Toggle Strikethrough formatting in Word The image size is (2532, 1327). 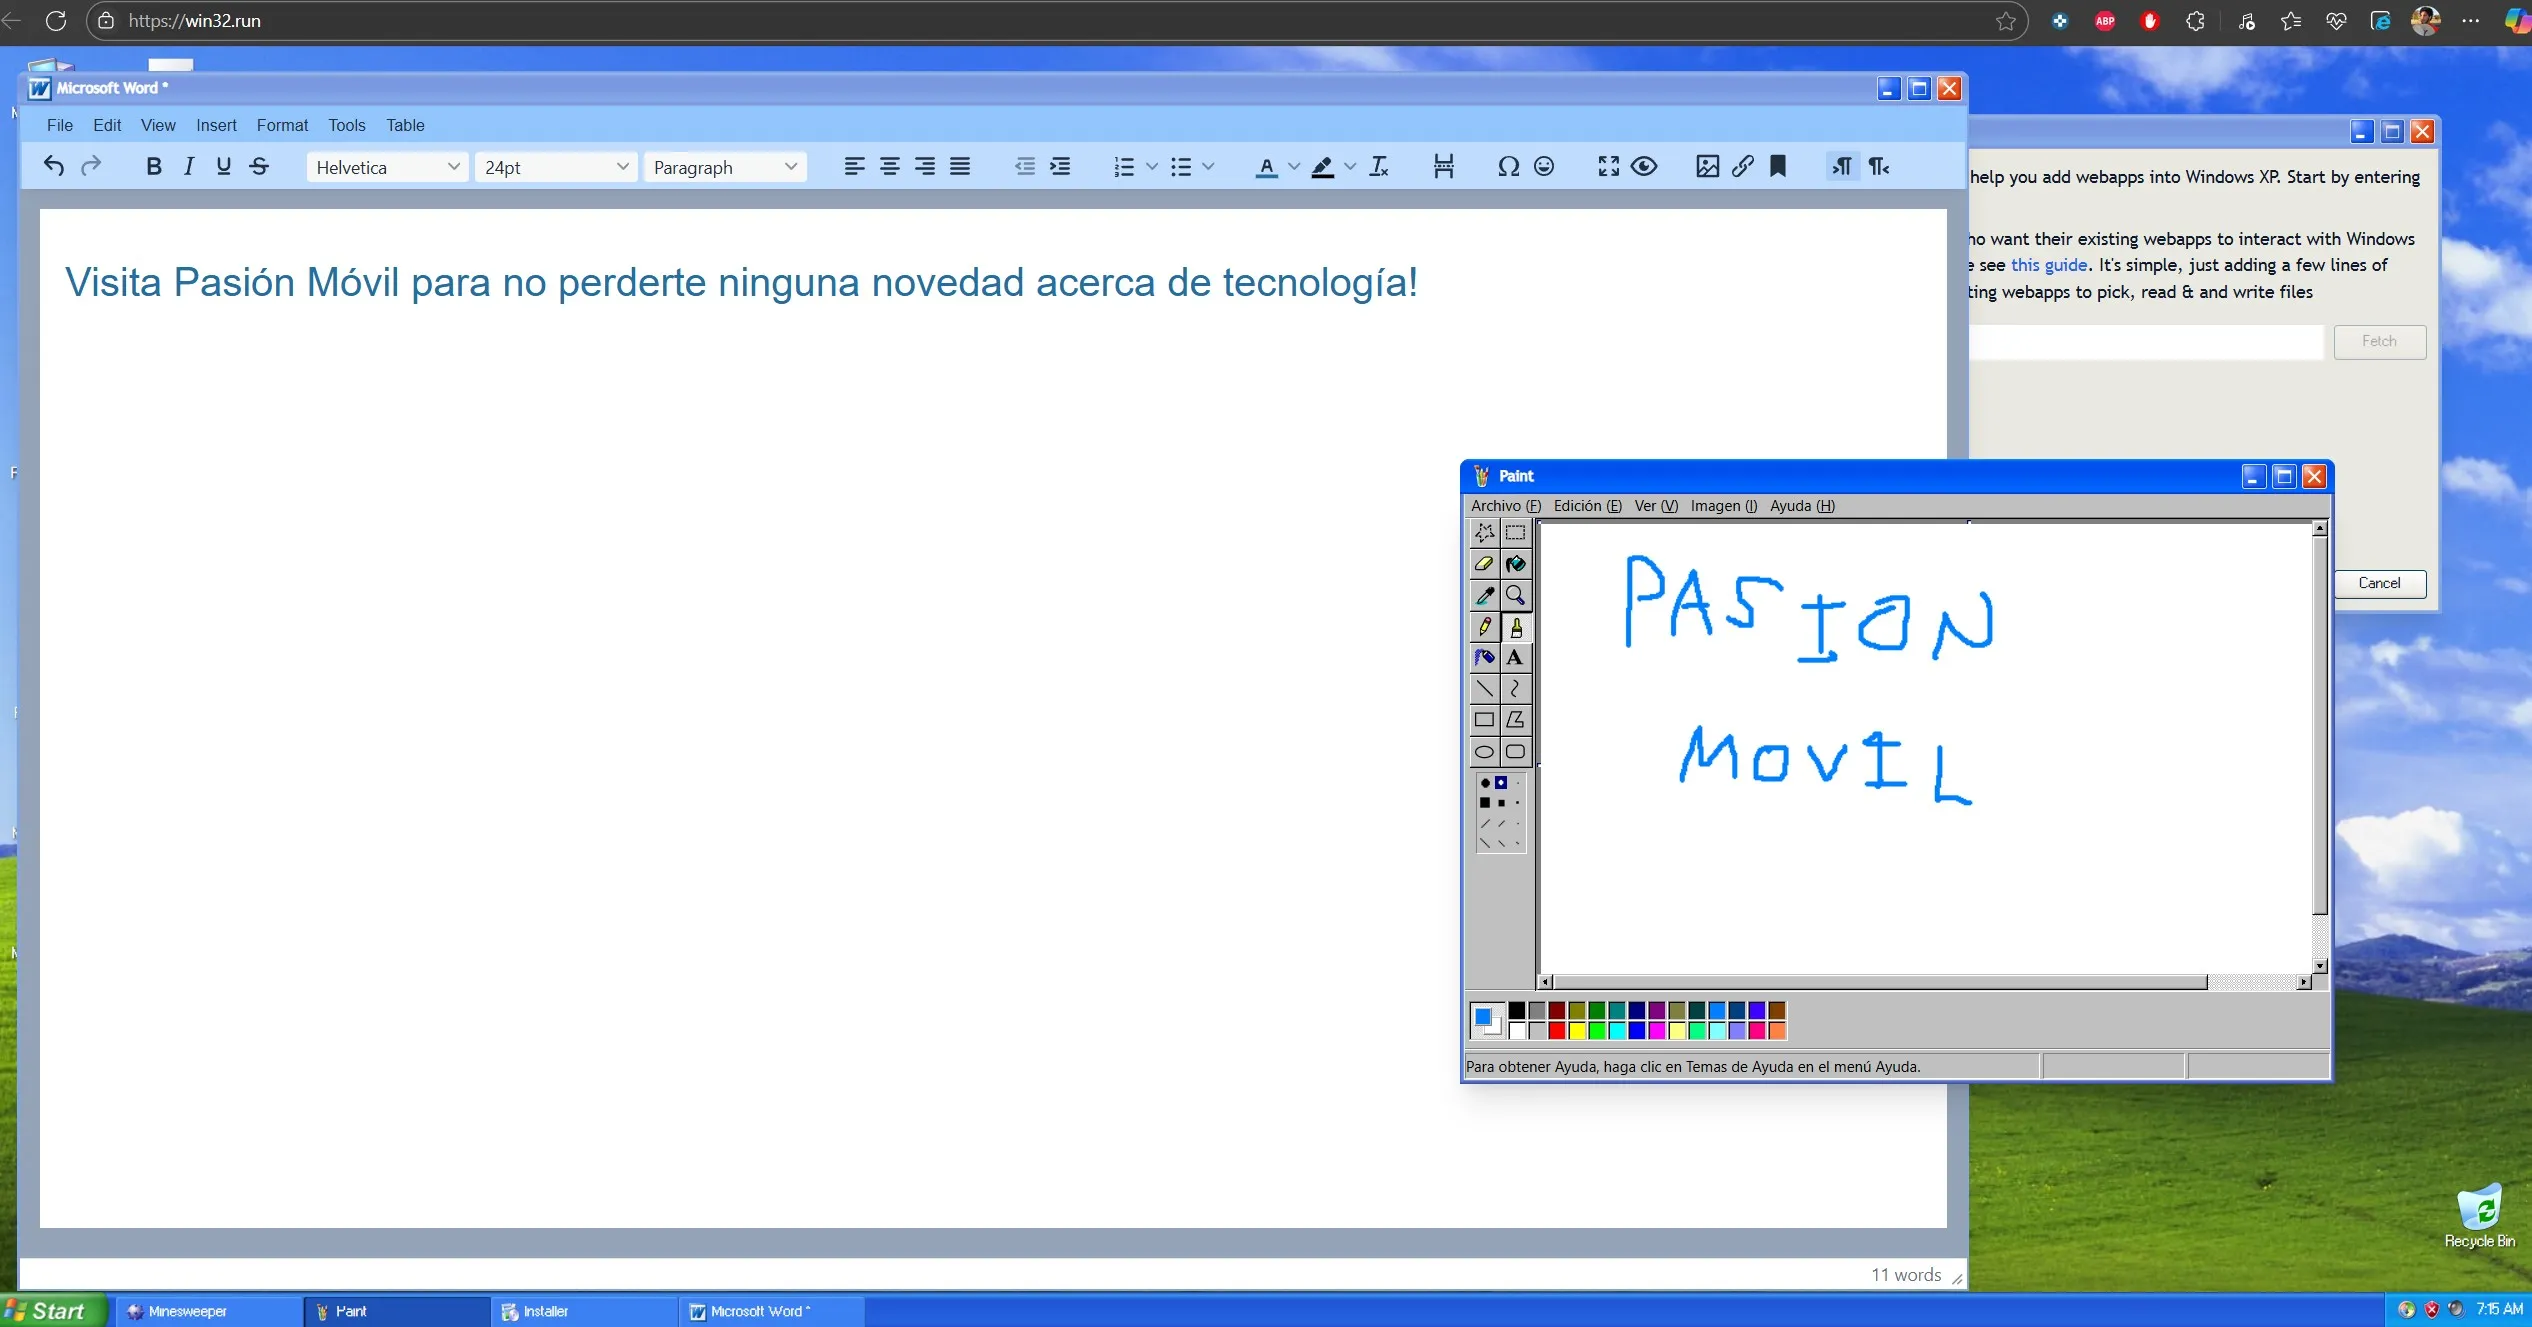coord(259,166)
